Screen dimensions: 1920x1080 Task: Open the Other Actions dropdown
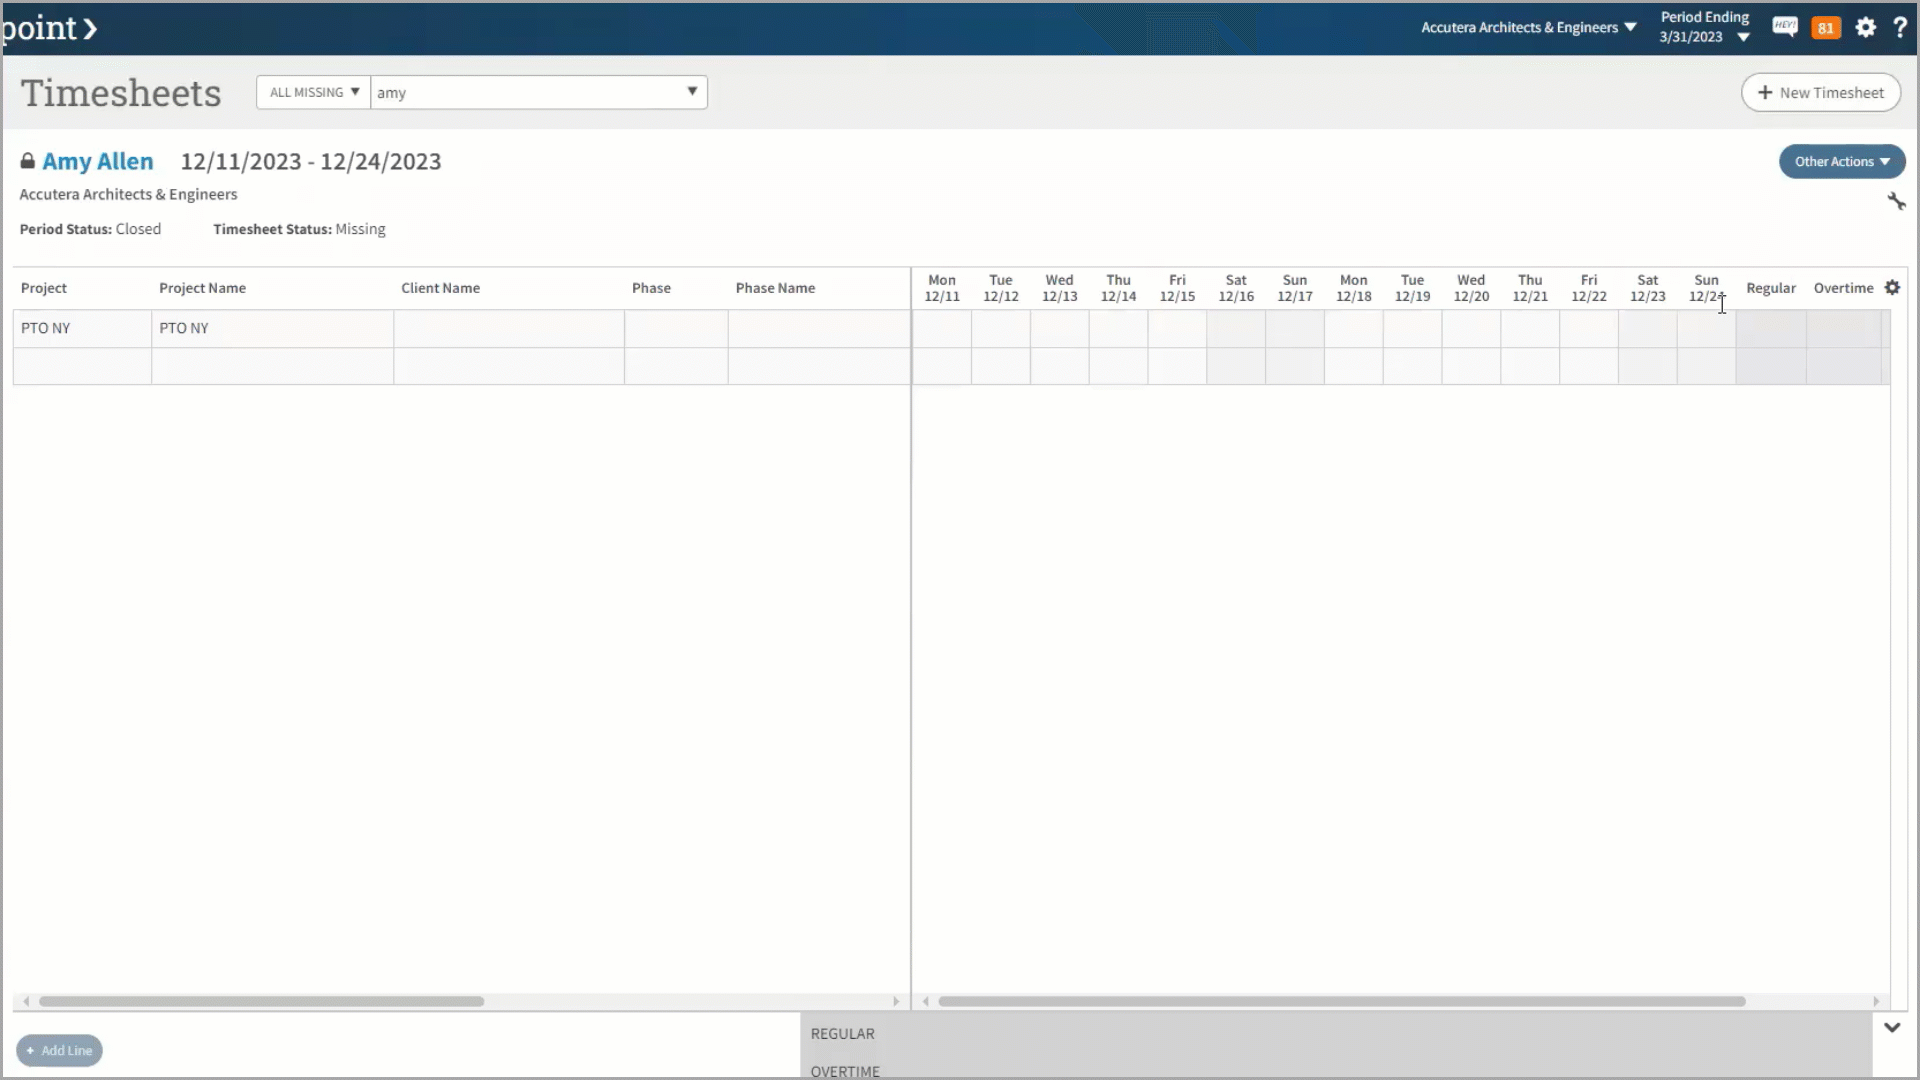[1841, 161]
